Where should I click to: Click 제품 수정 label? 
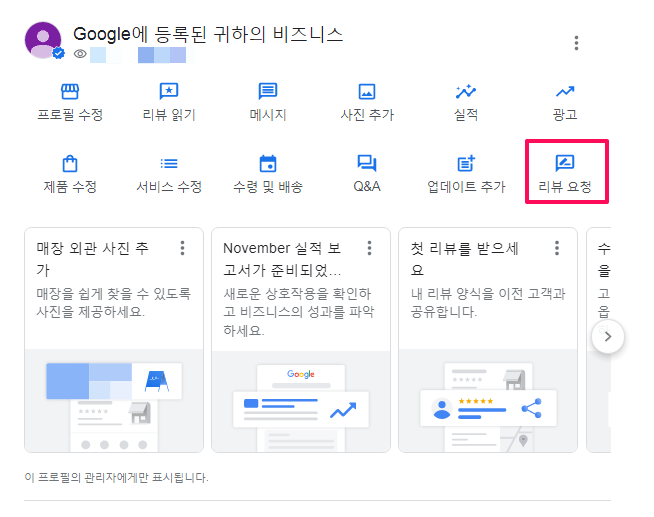[x=70, y=187]
